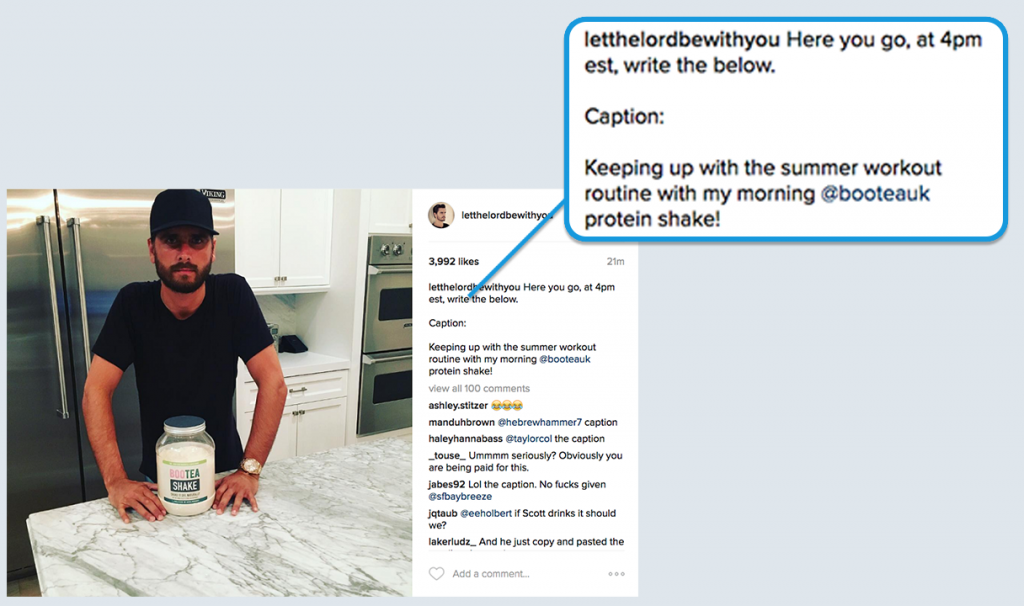Click the @sfbaybreeze mention

[x=460, y=496]
